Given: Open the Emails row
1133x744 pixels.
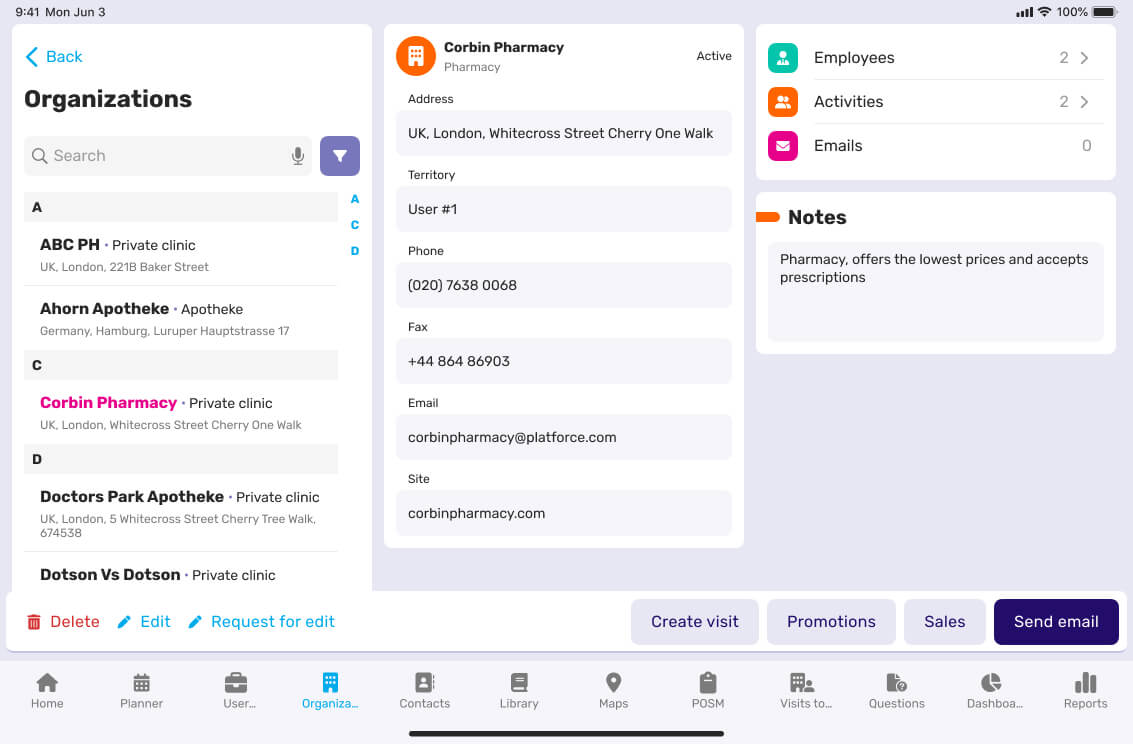Looking at the screenshot, I should tap(936, 146).
